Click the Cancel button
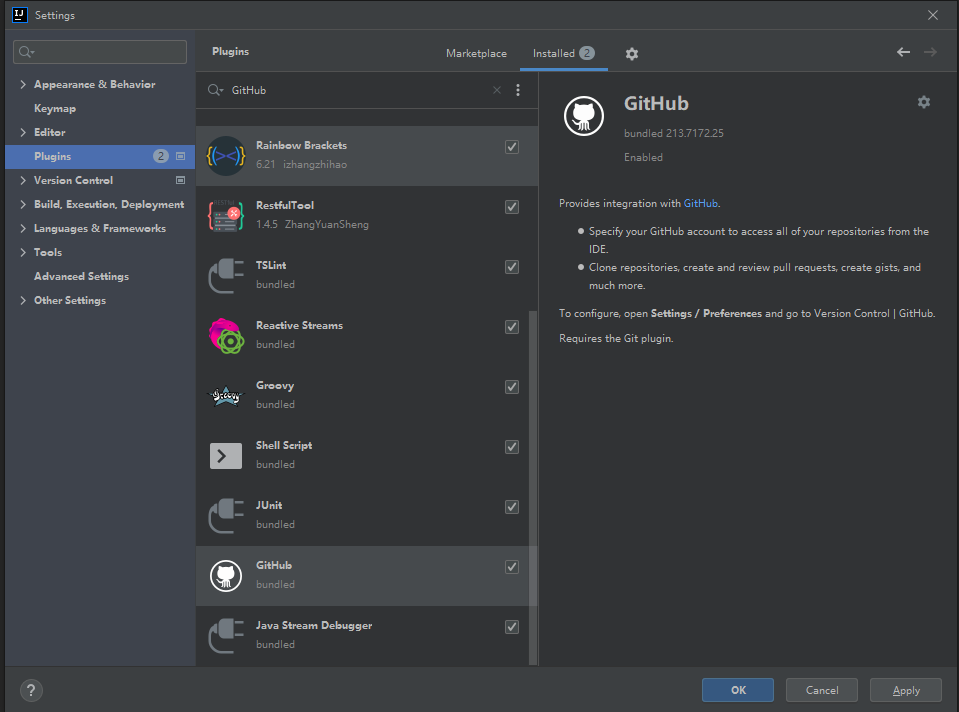This screenshot has height=712, width=959. pos(821,690)
